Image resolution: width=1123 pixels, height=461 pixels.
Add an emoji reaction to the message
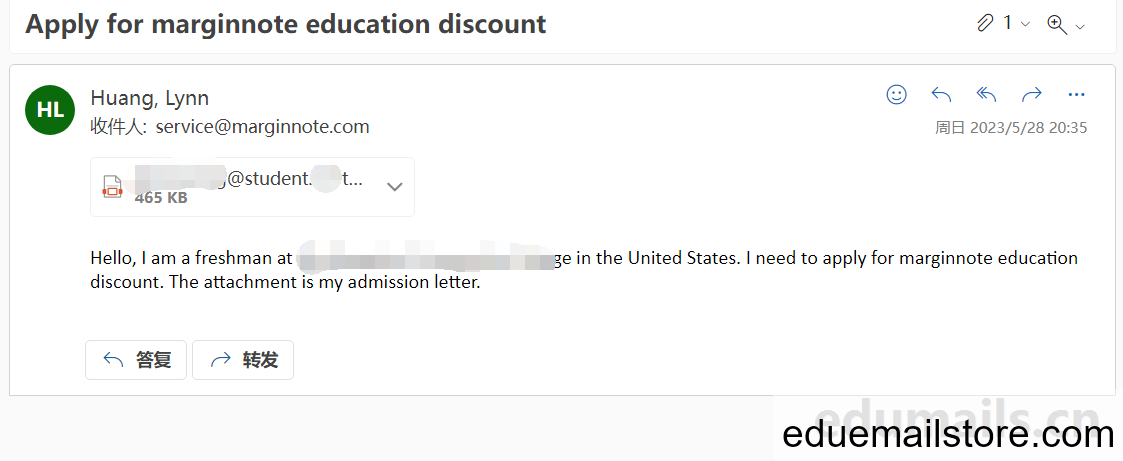coord(897,94)
